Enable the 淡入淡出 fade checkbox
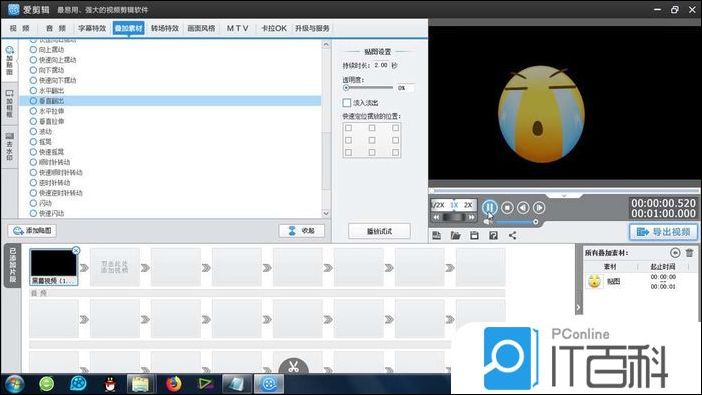Viewport: 702px width, 395px height. (x=347, y=103)
